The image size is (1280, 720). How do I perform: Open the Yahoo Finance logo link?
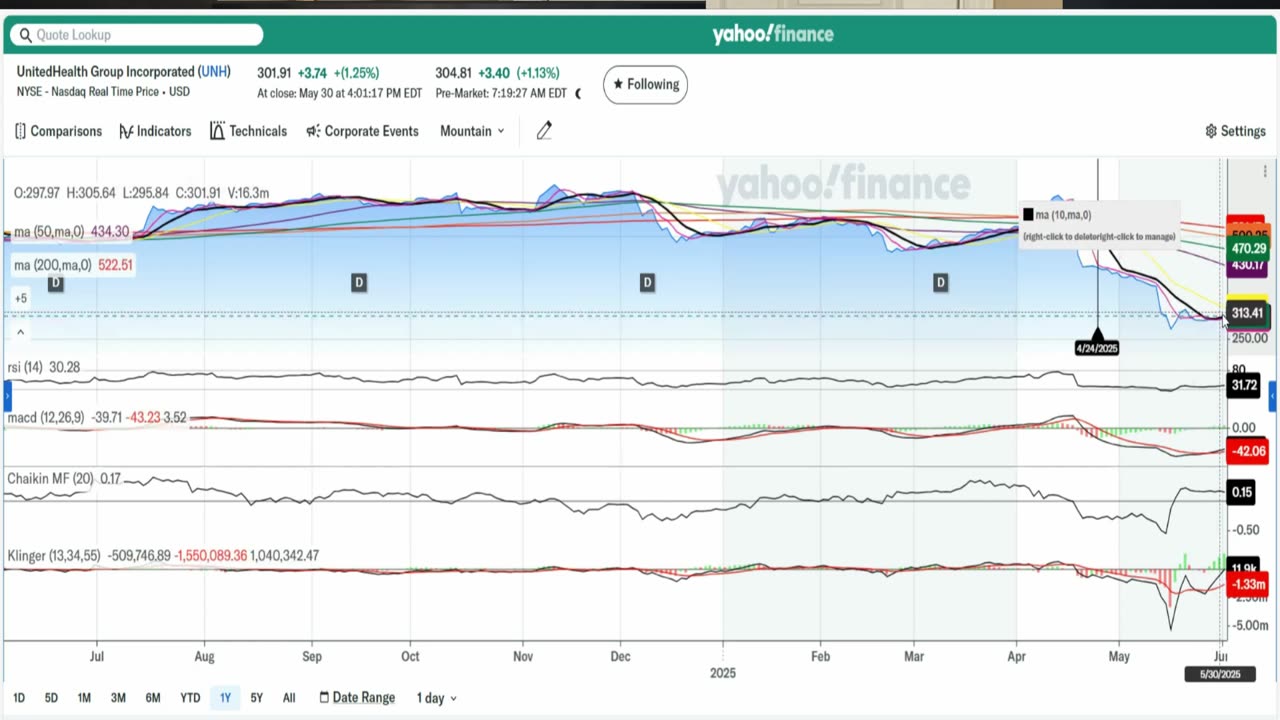pos(773,35)
